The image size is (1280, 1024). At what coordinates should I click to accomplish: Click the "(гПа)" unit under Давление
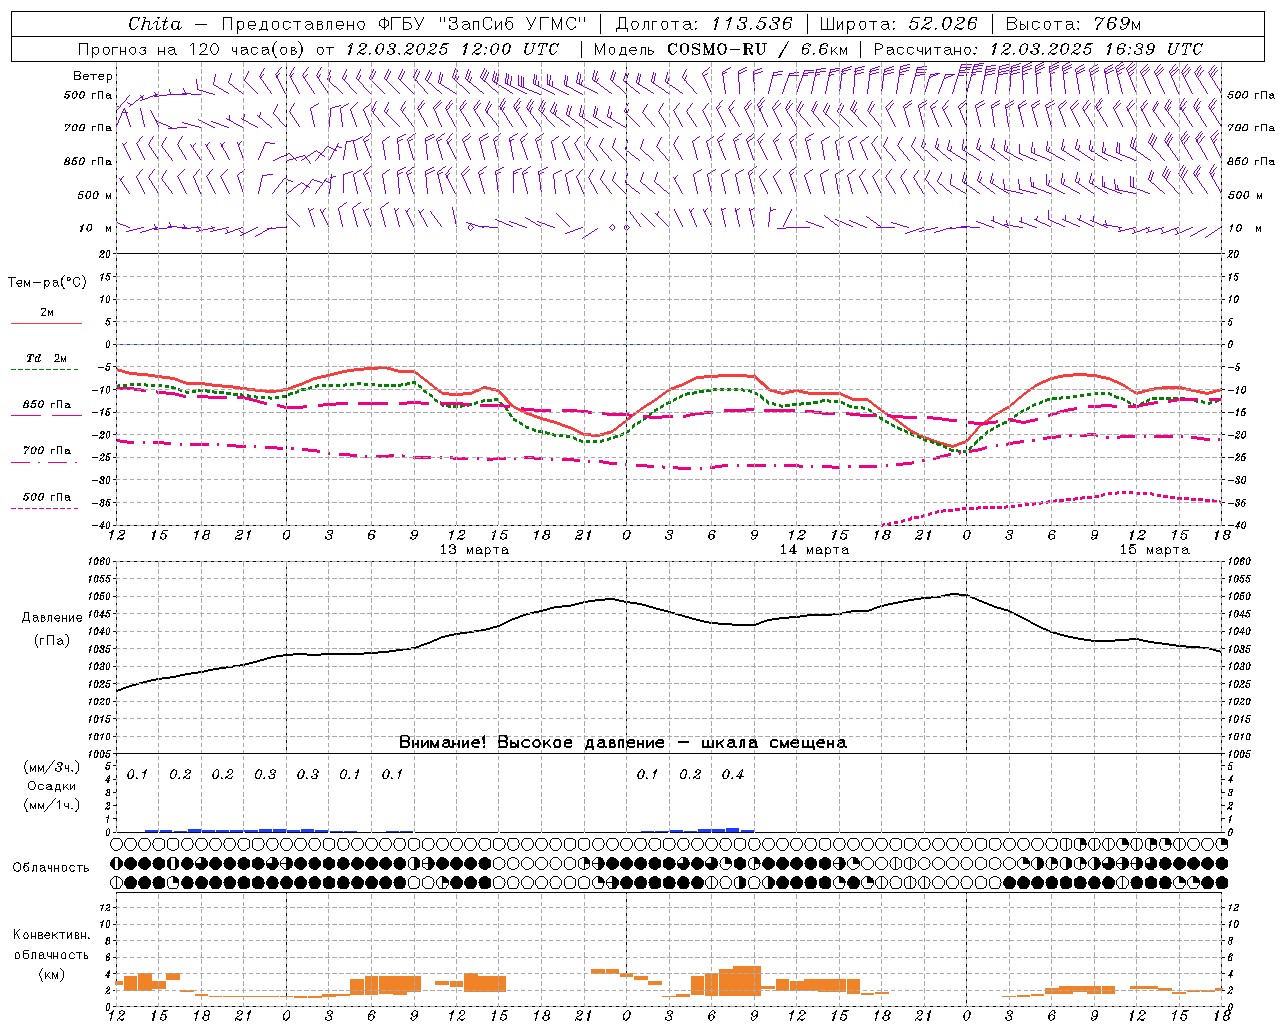click(x=52, y=641)
